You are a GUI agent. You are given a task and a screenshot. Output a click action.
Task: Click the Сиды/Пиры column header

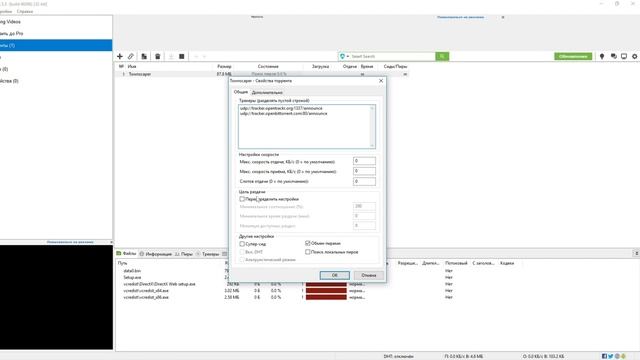point(395,66)
